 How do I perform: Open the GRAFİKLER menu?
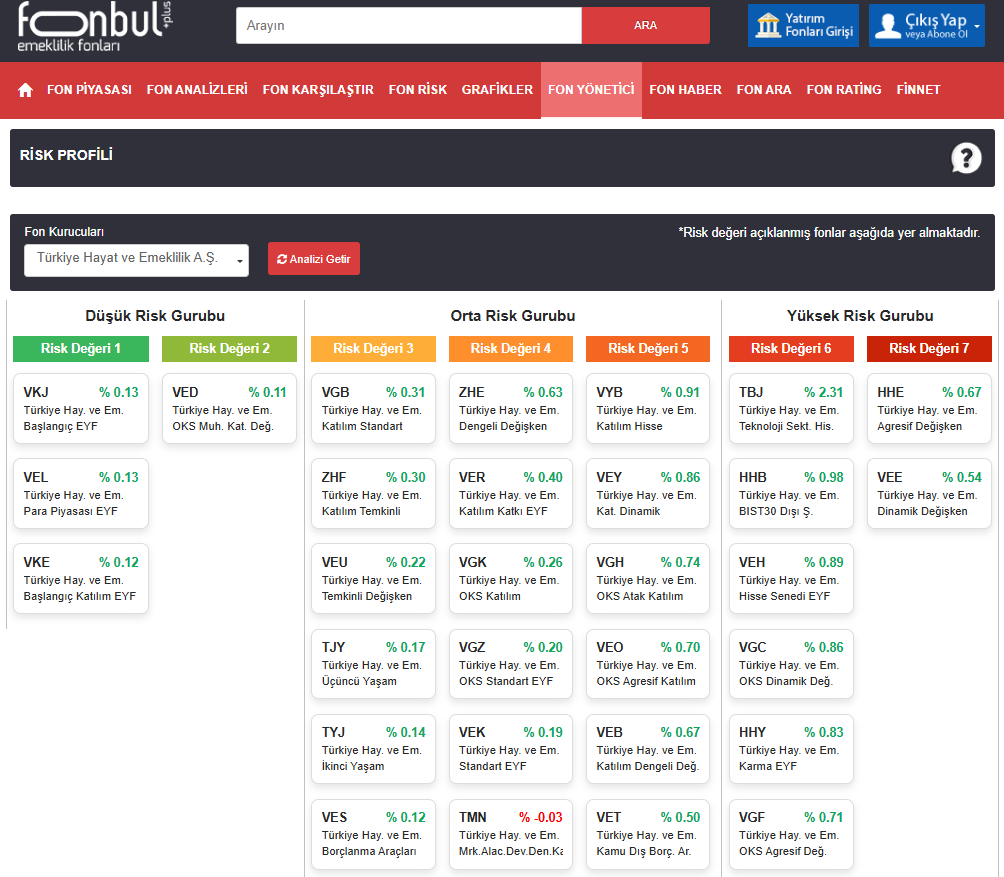pyautogui.click(x=497, y=90)
